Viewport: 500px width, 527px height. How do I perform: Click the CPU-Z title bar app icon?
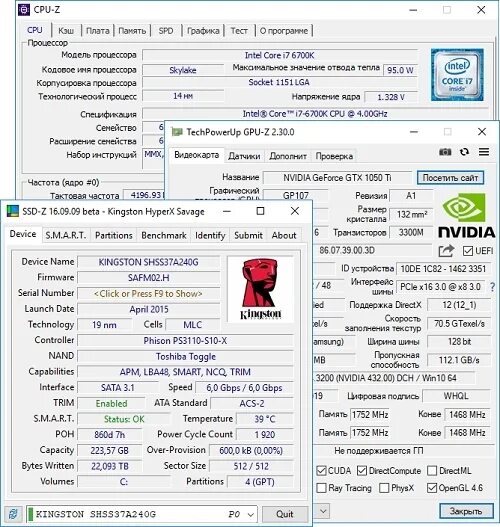(24, 9)
